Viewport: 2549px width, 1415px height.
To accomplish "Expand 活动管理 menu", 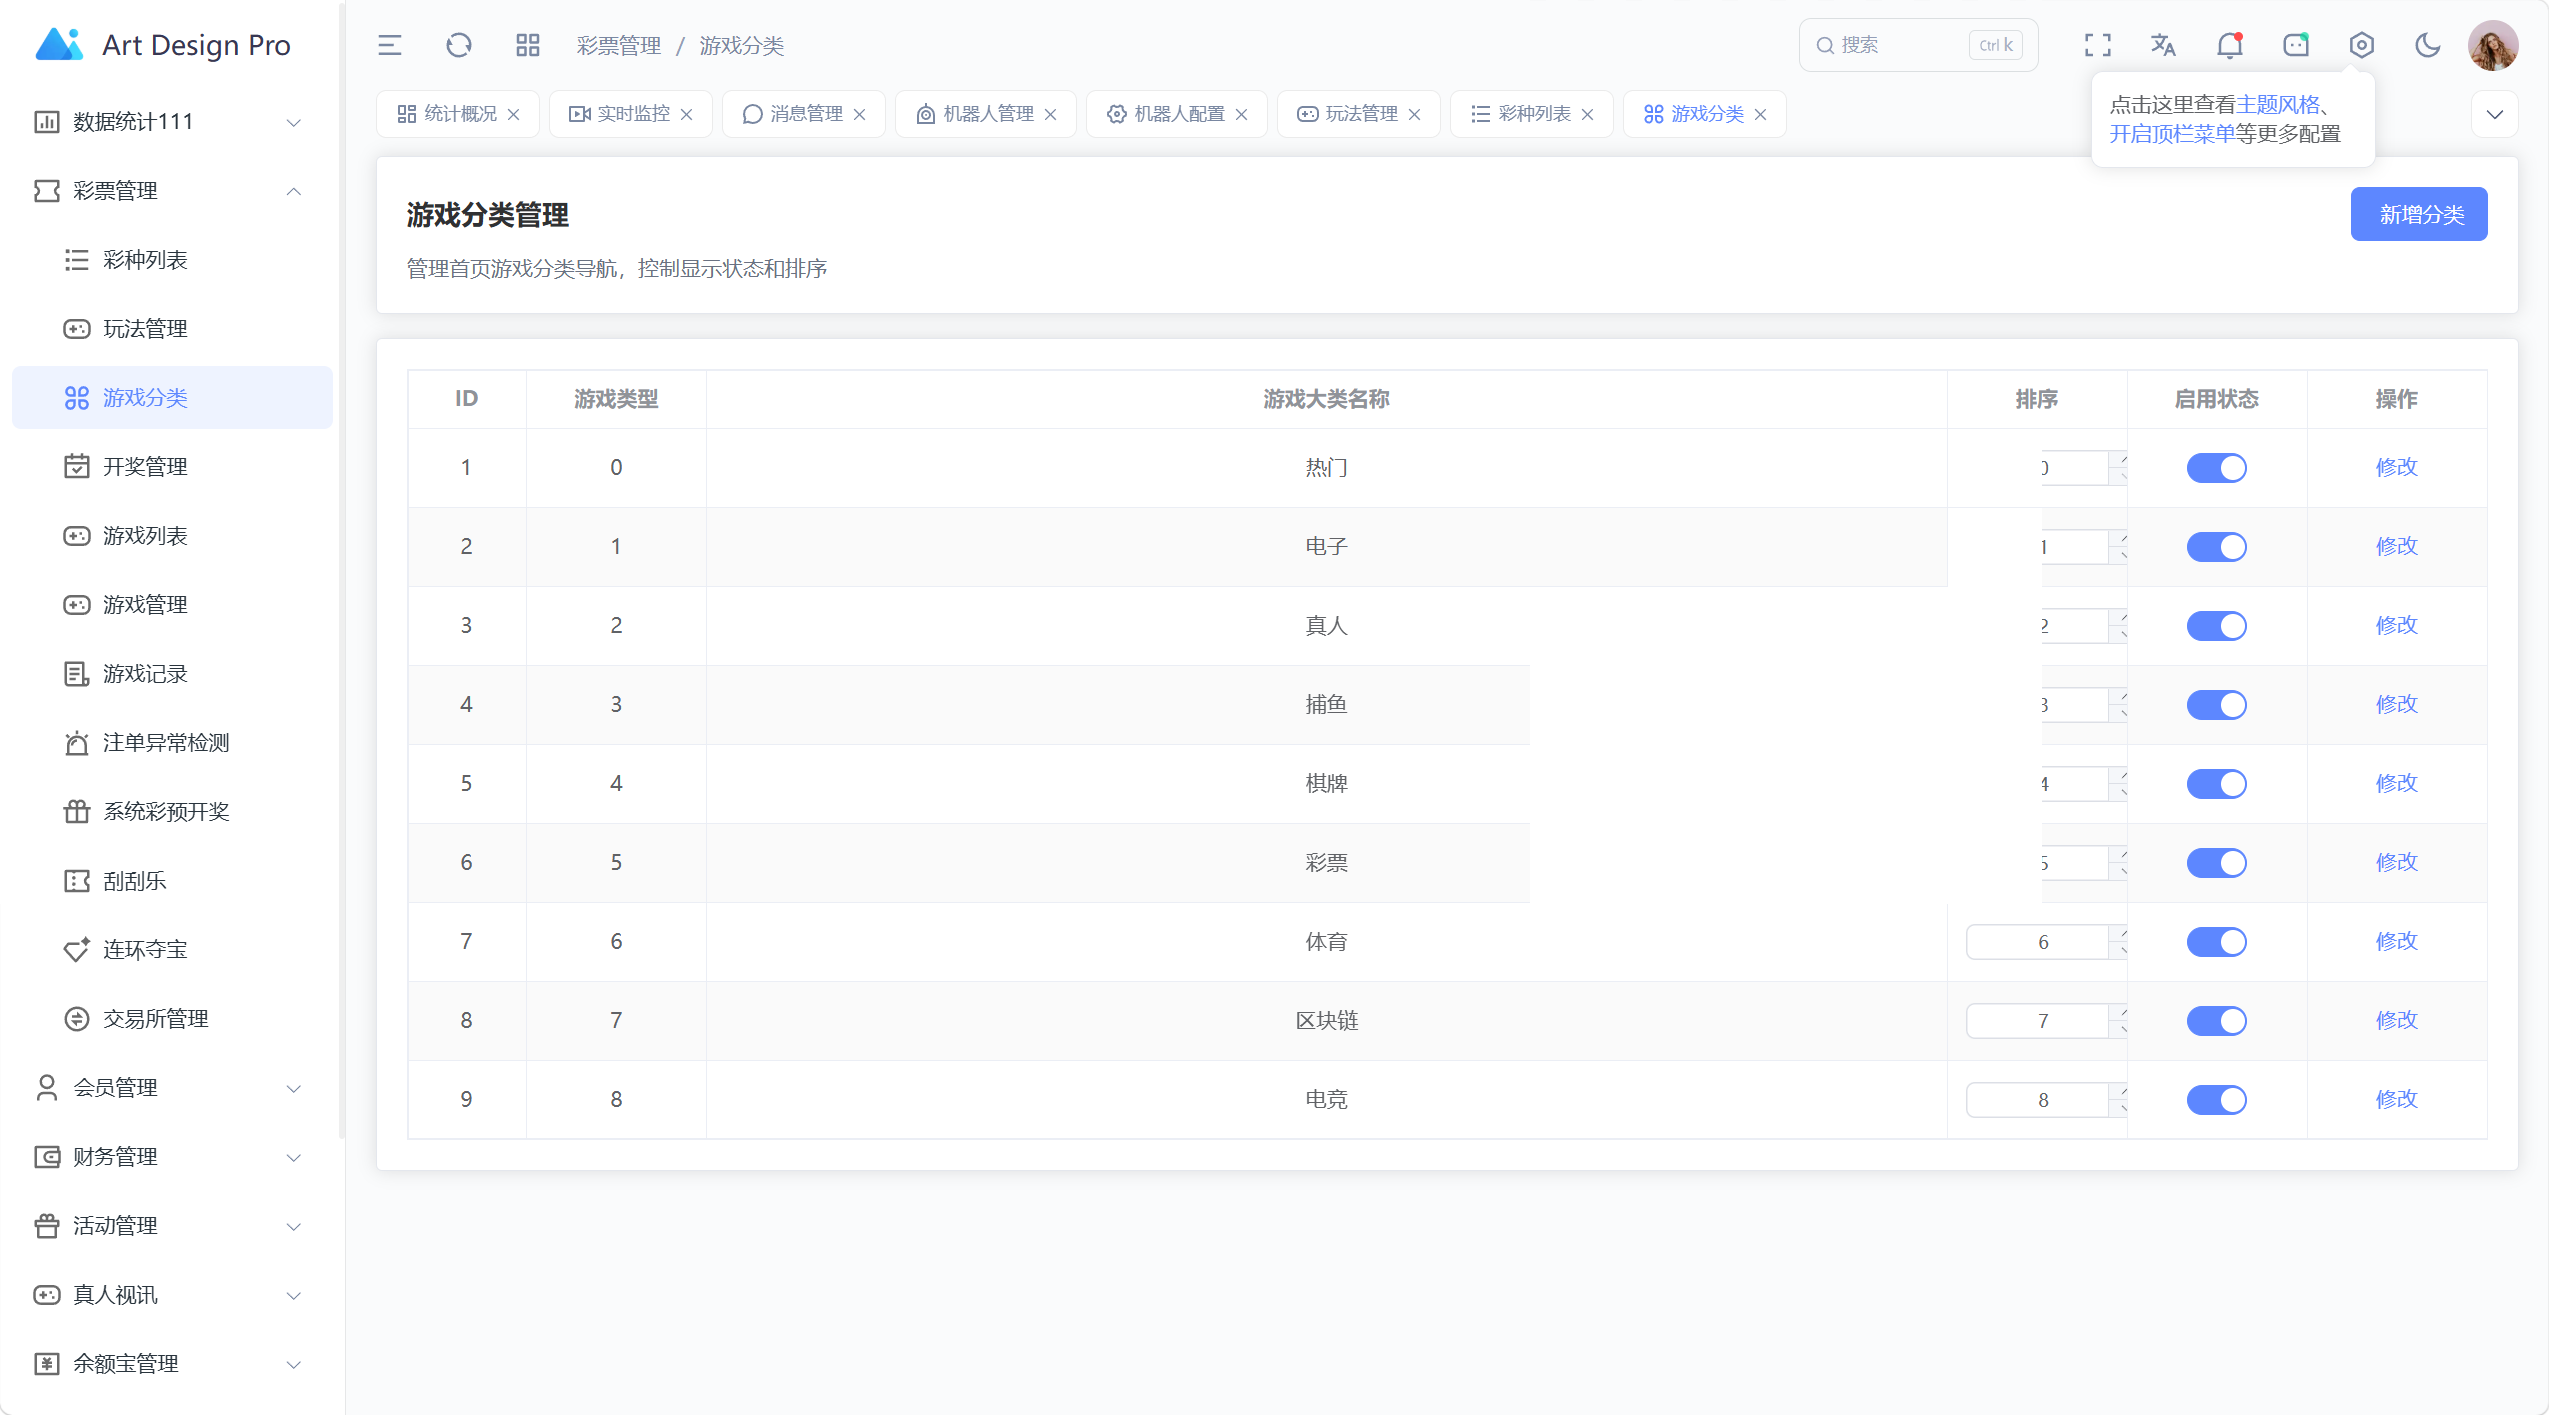I will 172,1225.
